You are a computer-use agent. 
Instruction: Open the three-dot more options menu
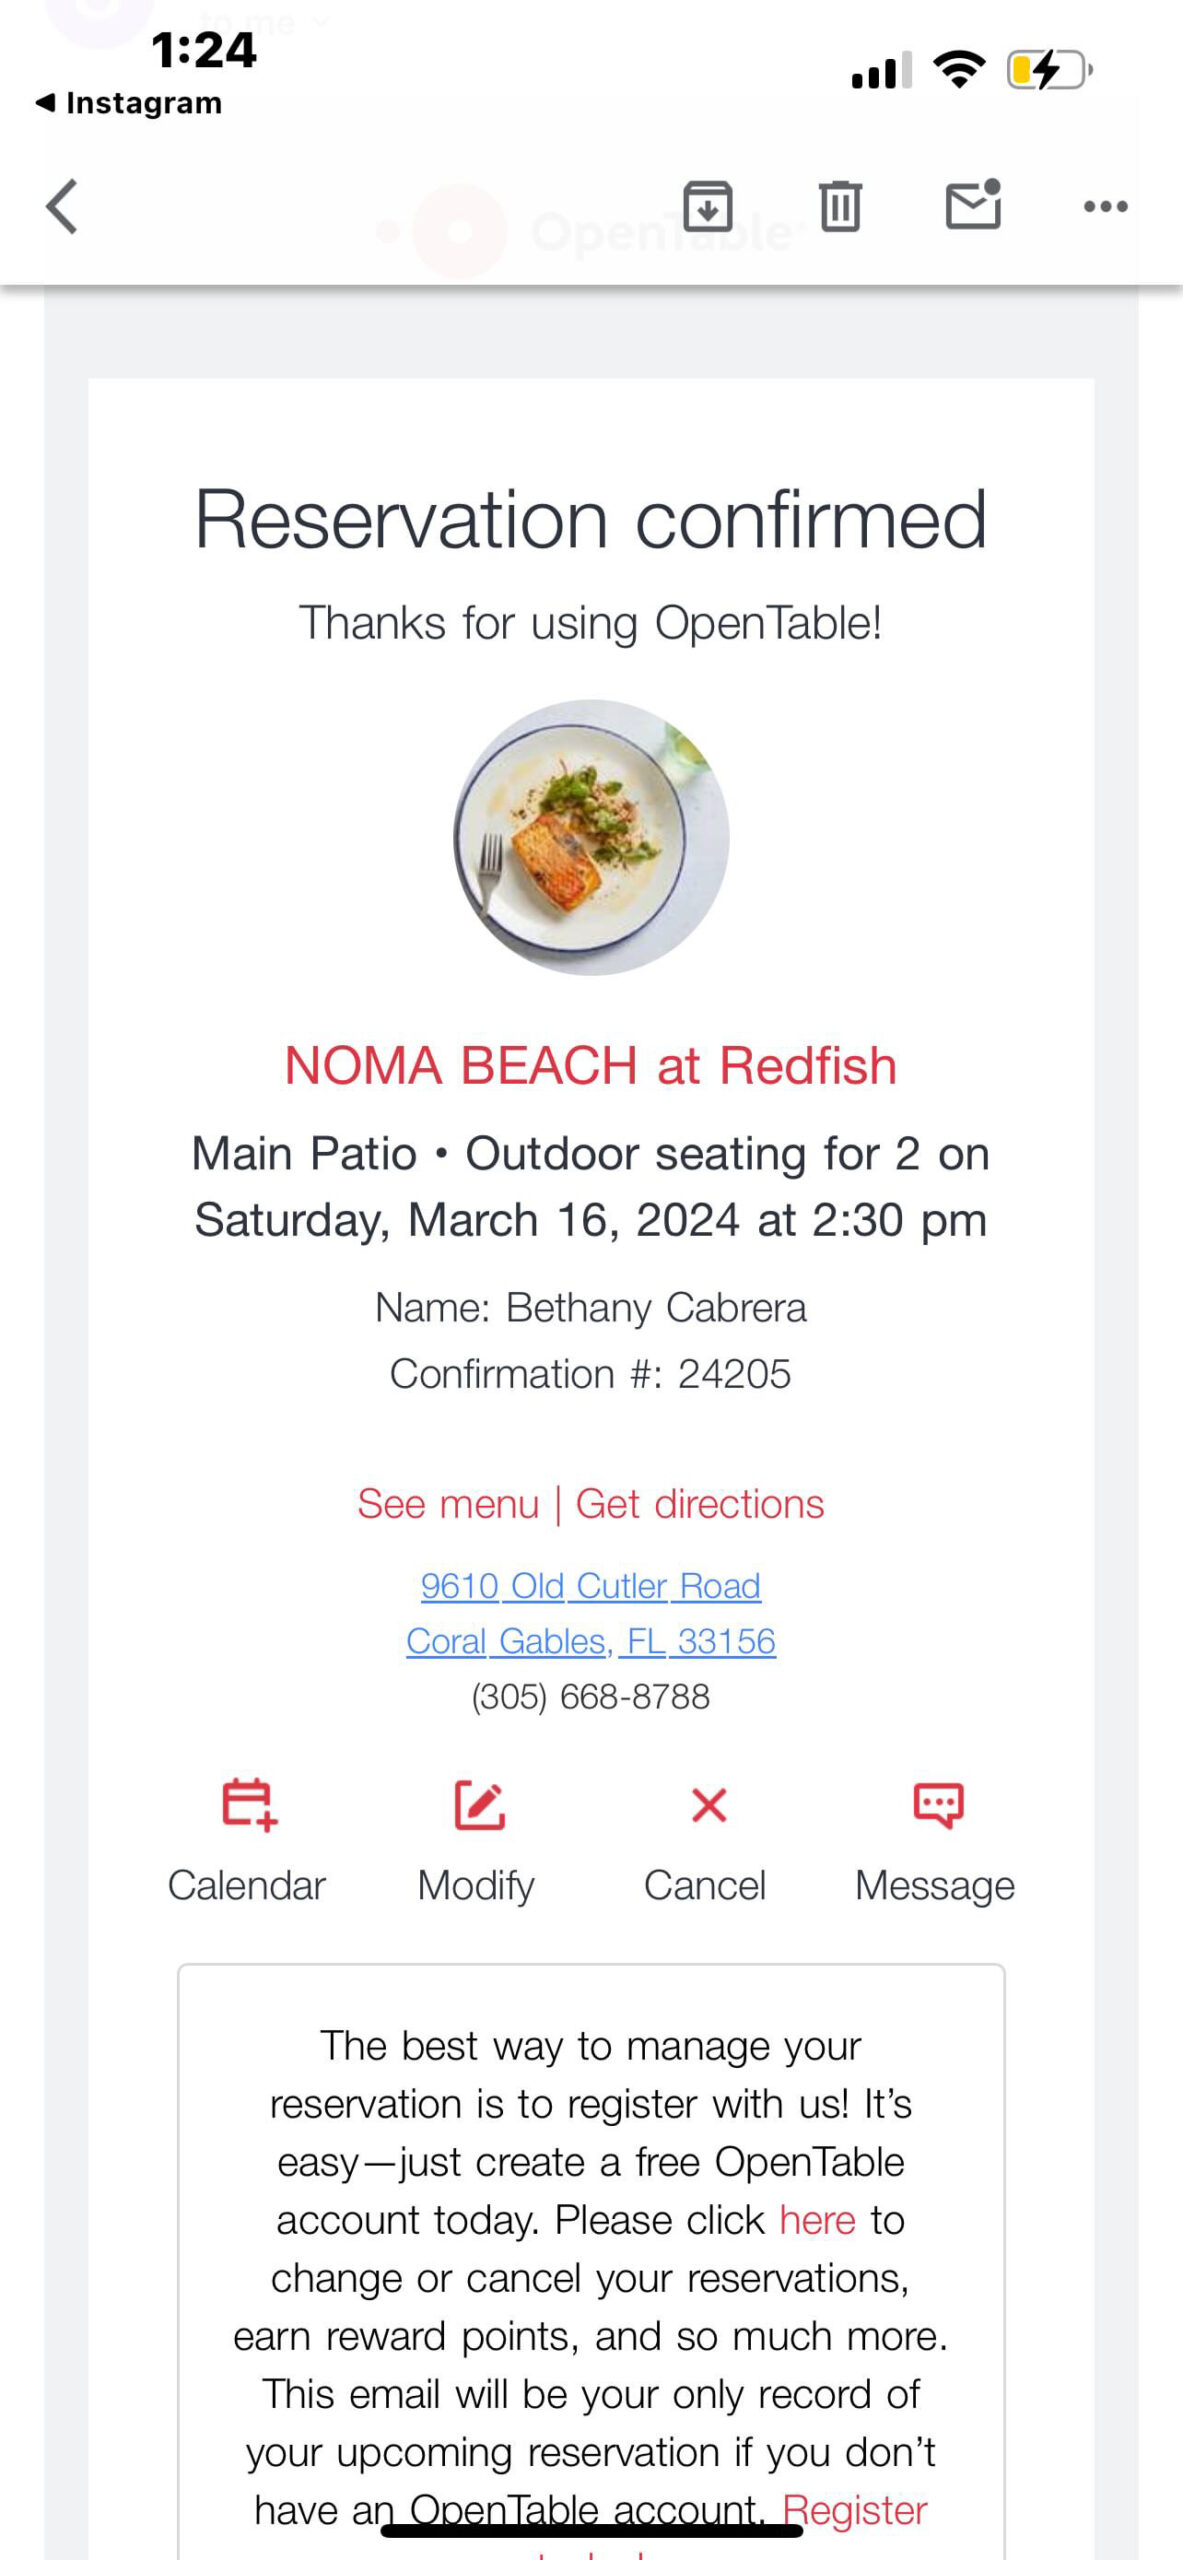point(1105,207)
